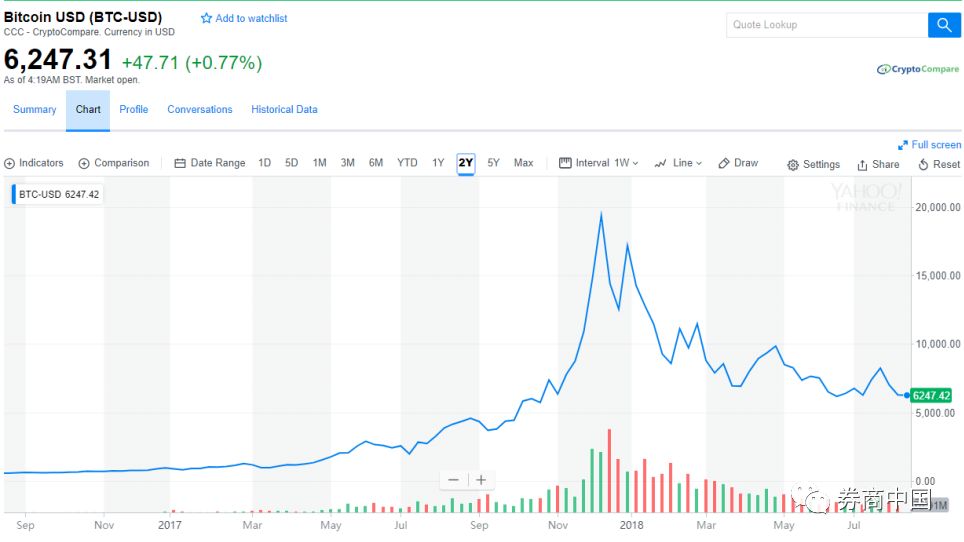The image size is (964, 542).
Task: Open the Comparison tool
Action: click(x=113, y=163)
